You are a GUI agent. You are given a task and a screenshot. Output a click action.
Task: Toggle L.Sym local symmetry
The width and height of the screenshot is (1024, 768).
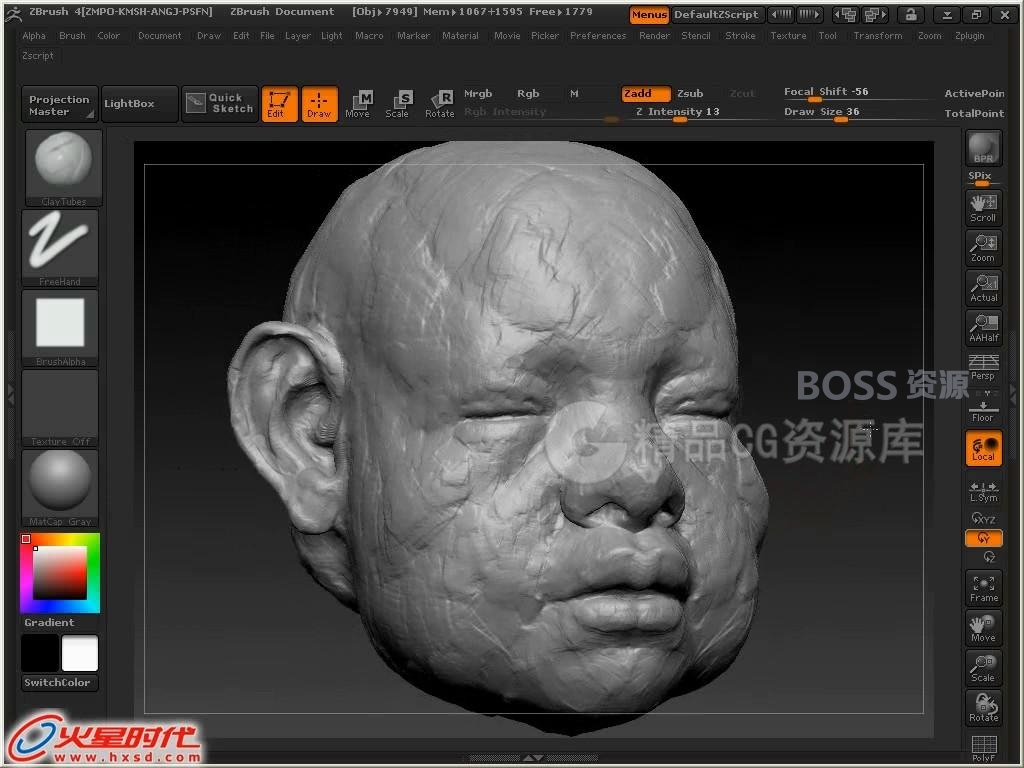pos(984,491)
